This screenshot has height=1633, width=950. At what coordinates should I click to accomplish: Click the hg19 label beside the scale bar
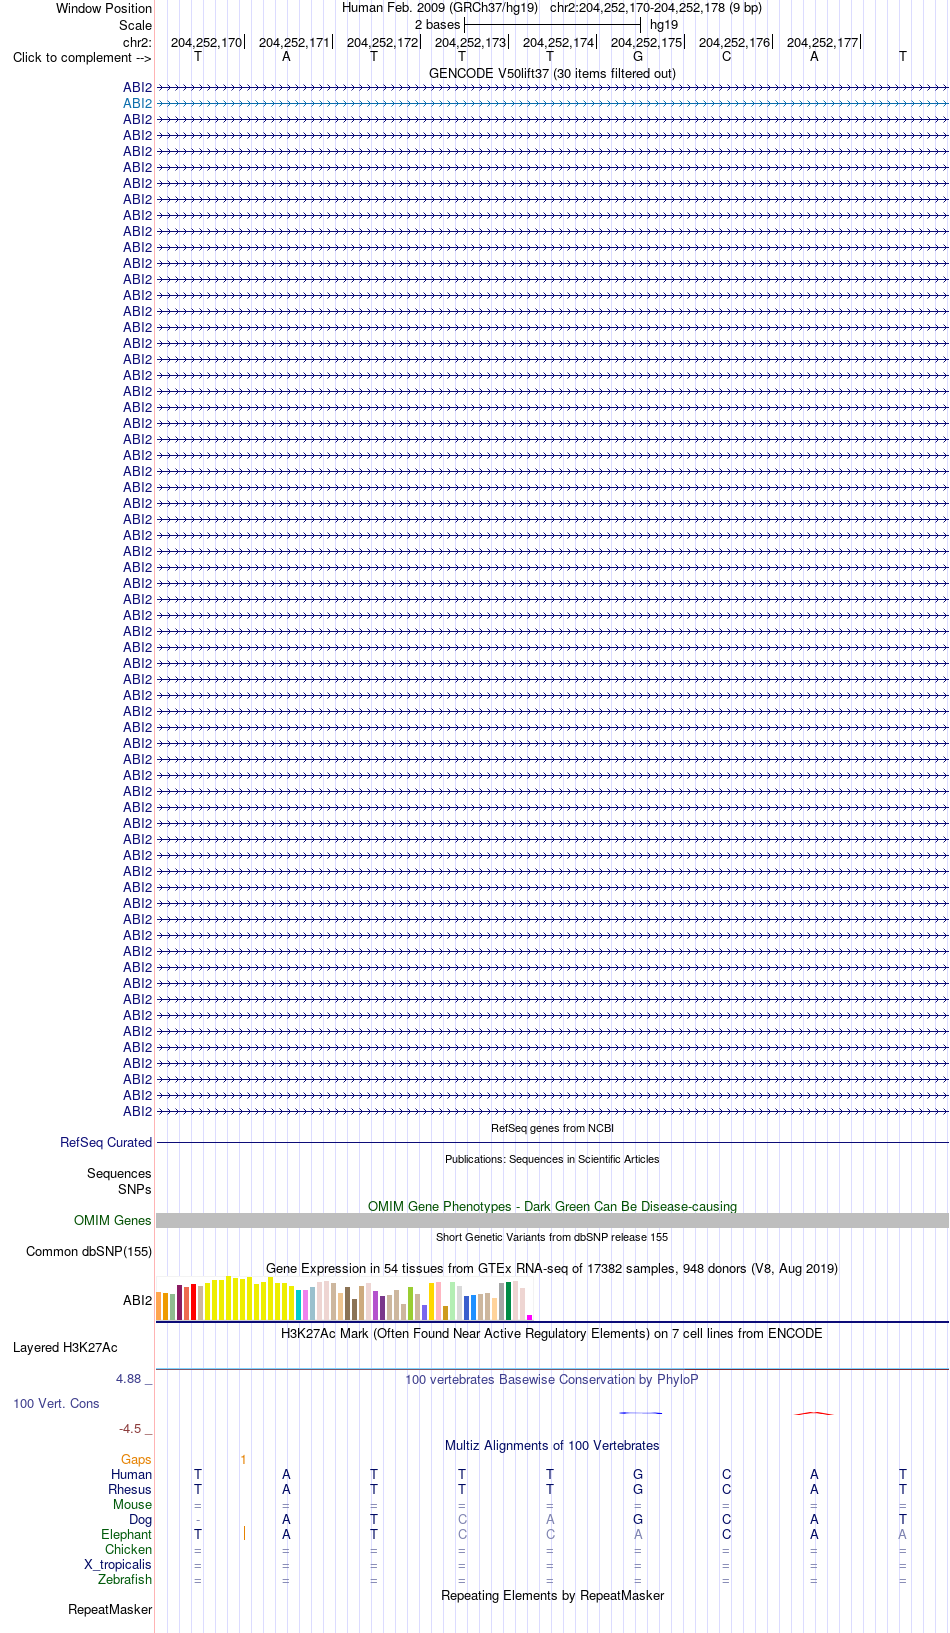(x=664, y=24)
